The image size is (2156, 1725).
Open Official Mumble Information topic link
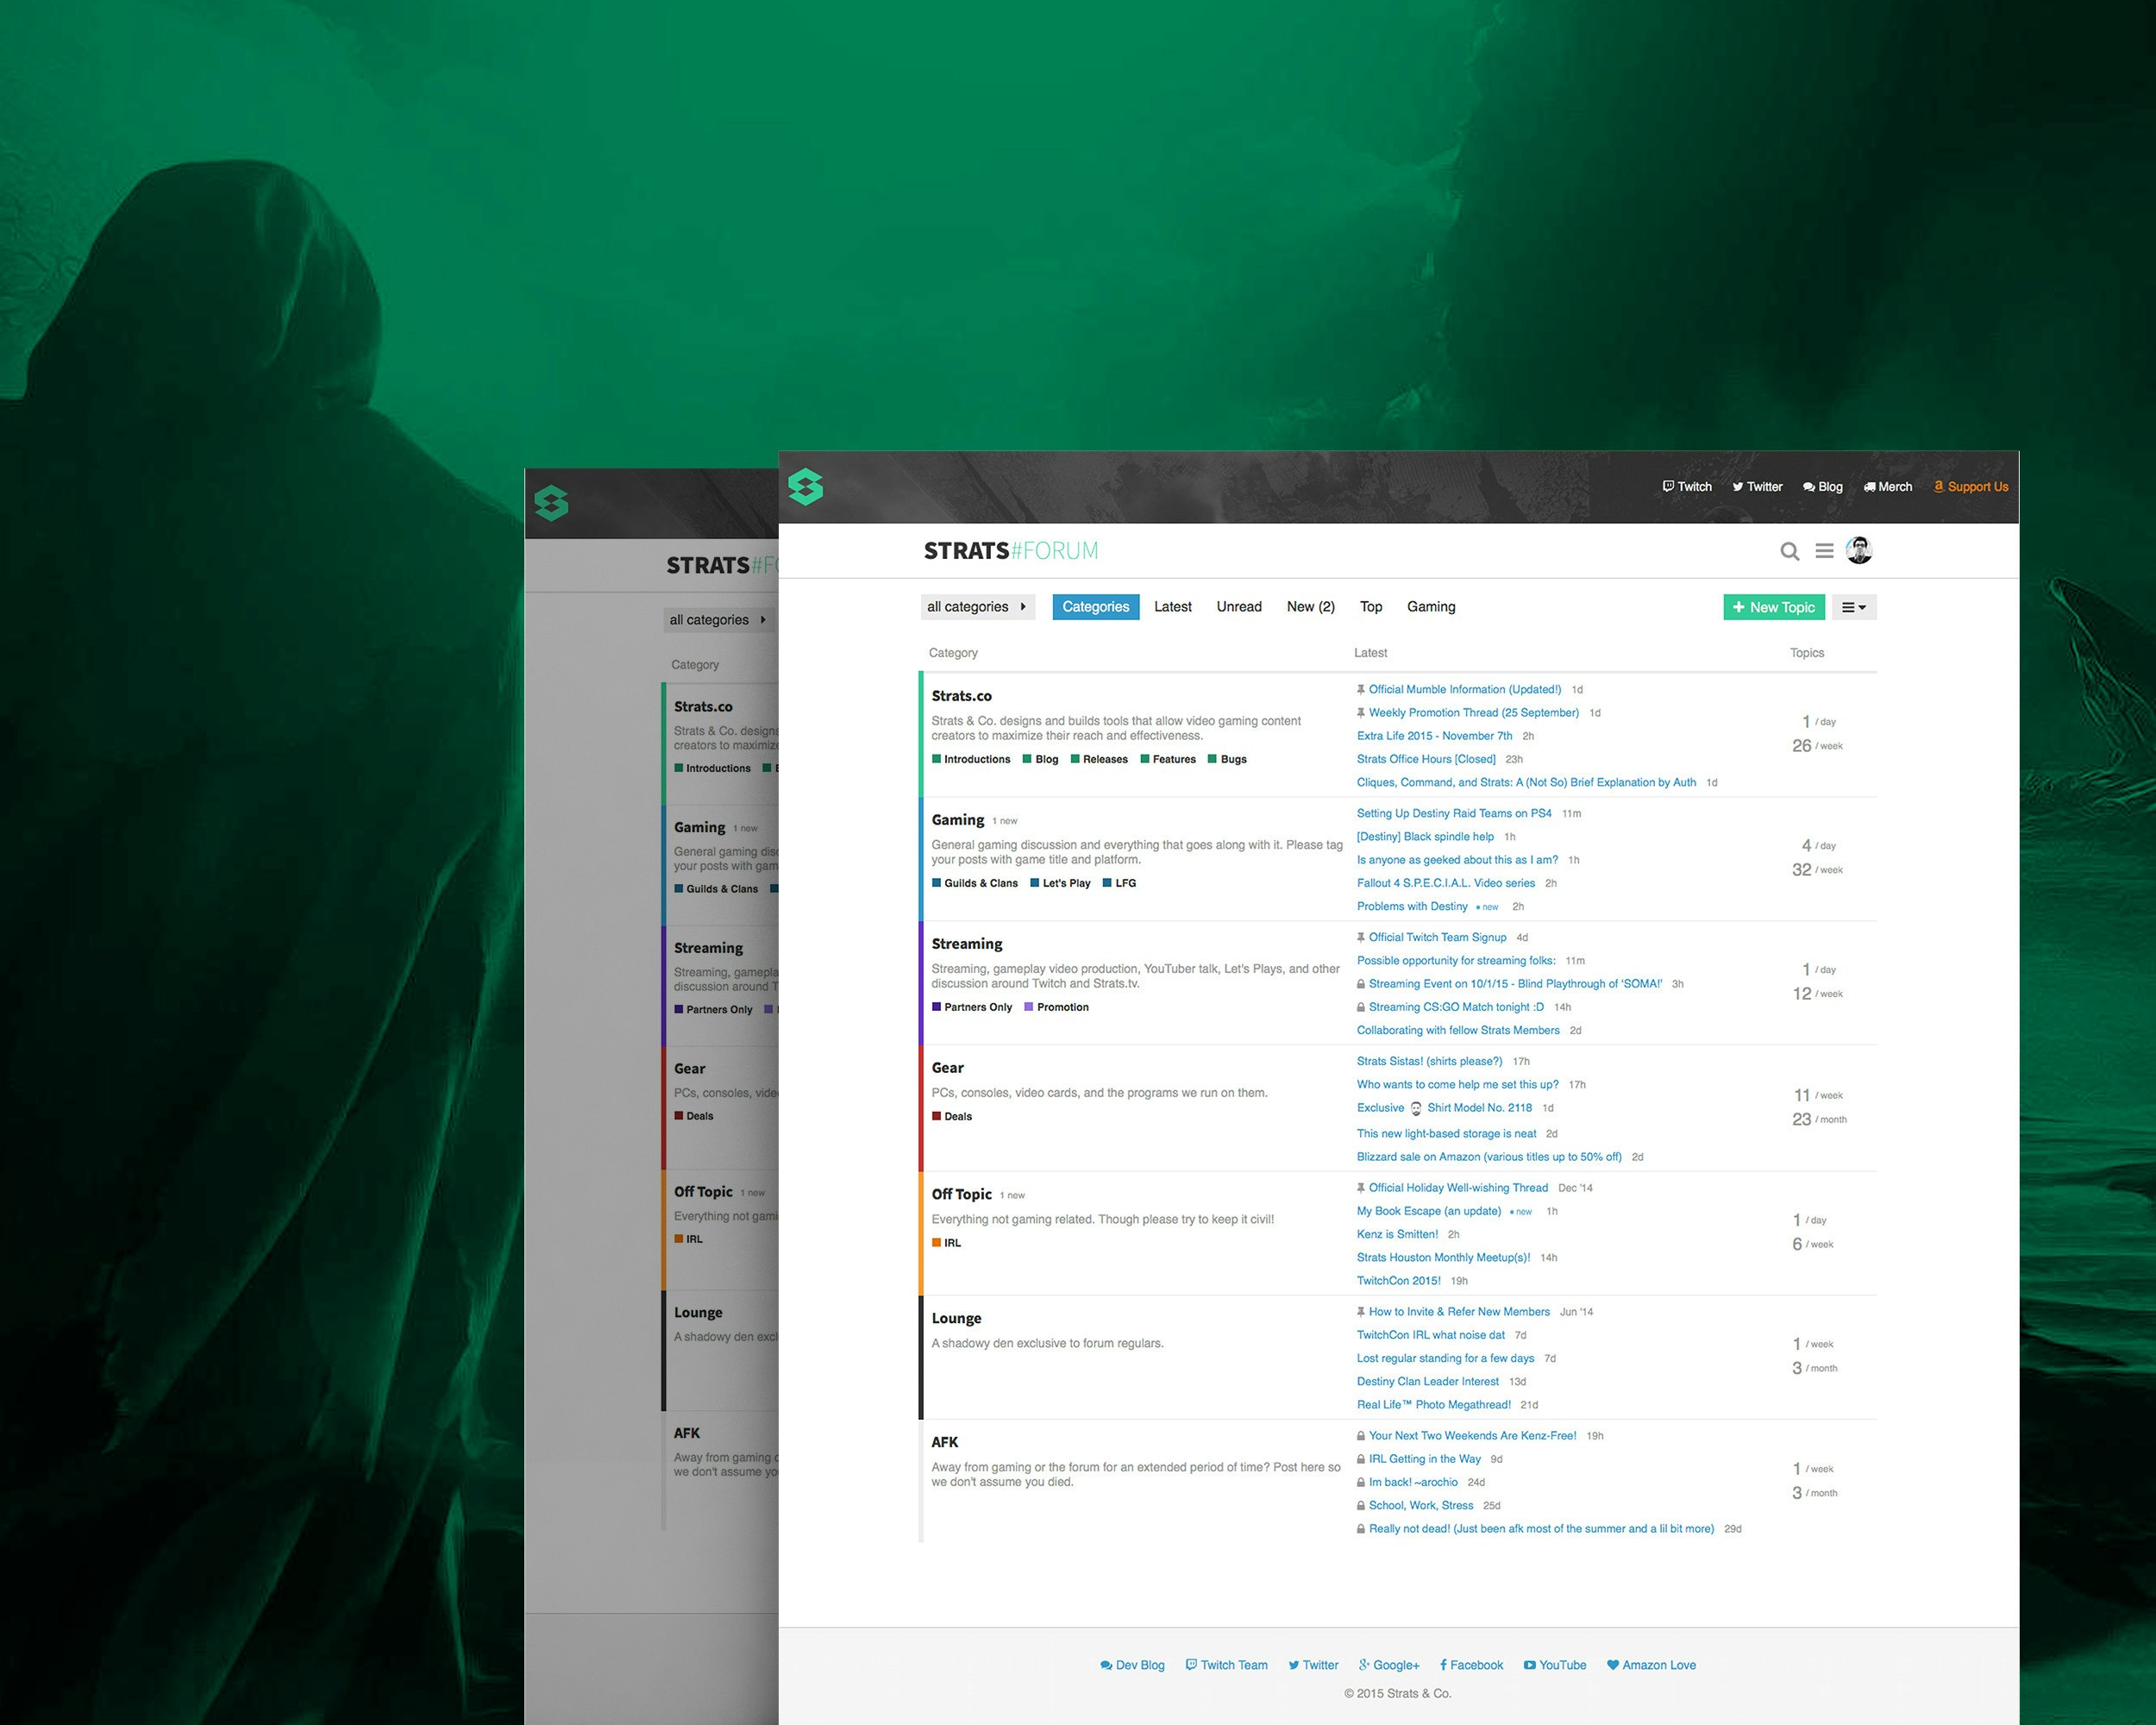[x=1464, y=689]
